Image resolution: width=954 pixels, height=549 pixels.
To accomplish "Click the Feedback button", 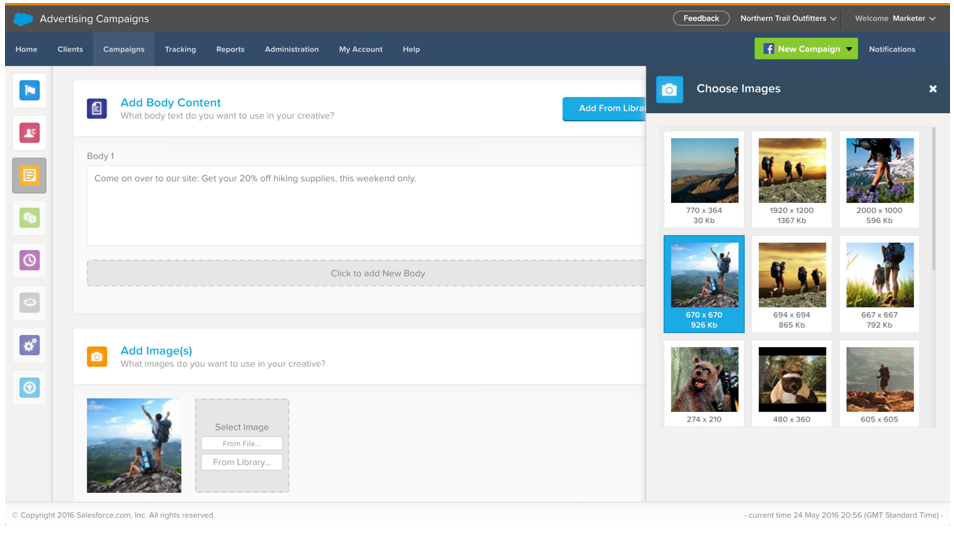I will pyautogui.click(x=701, y=18).
